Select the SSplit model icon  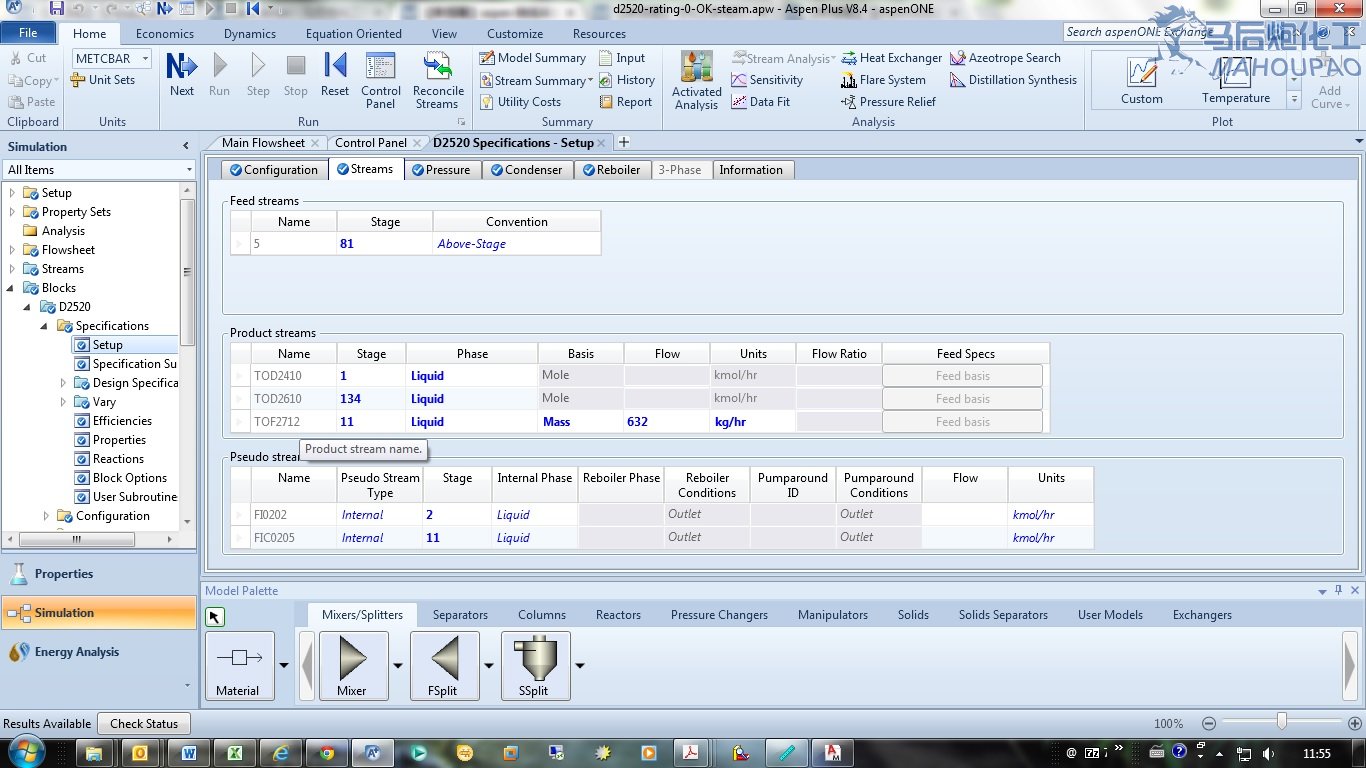535,665
